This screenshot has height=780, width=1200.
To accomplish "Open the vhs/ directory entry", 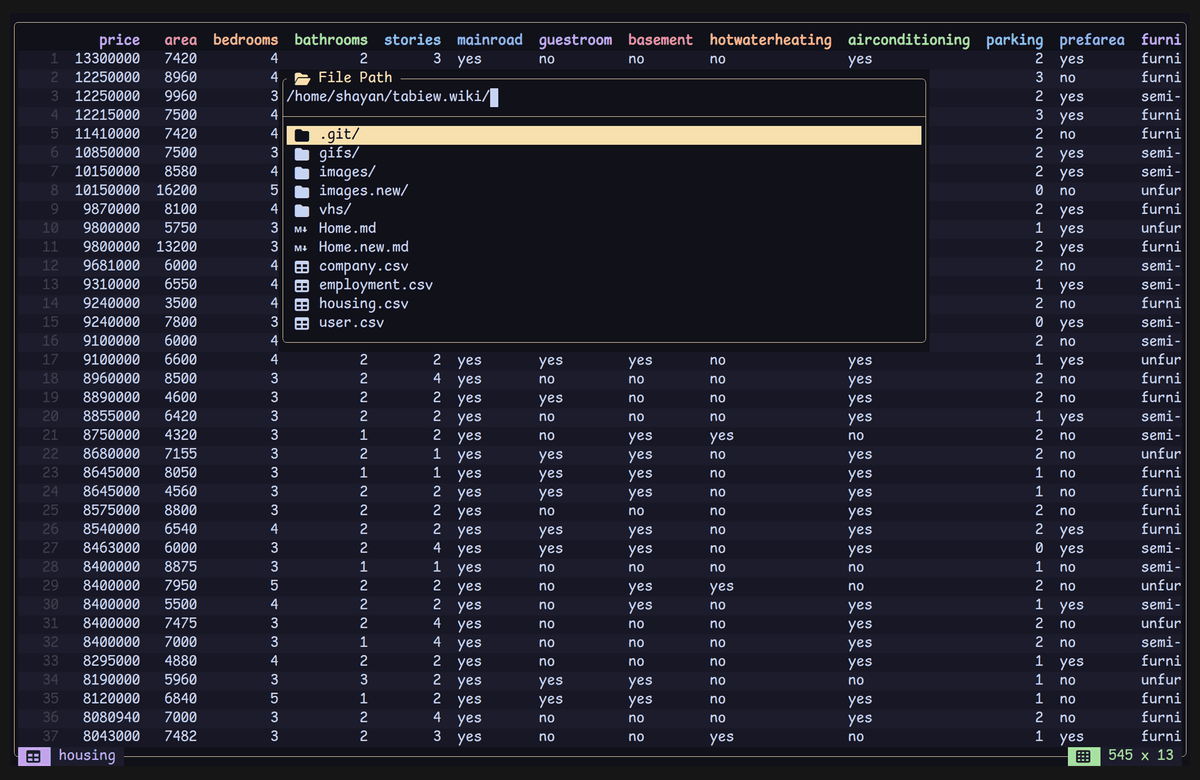I will (x=604, y=210).
